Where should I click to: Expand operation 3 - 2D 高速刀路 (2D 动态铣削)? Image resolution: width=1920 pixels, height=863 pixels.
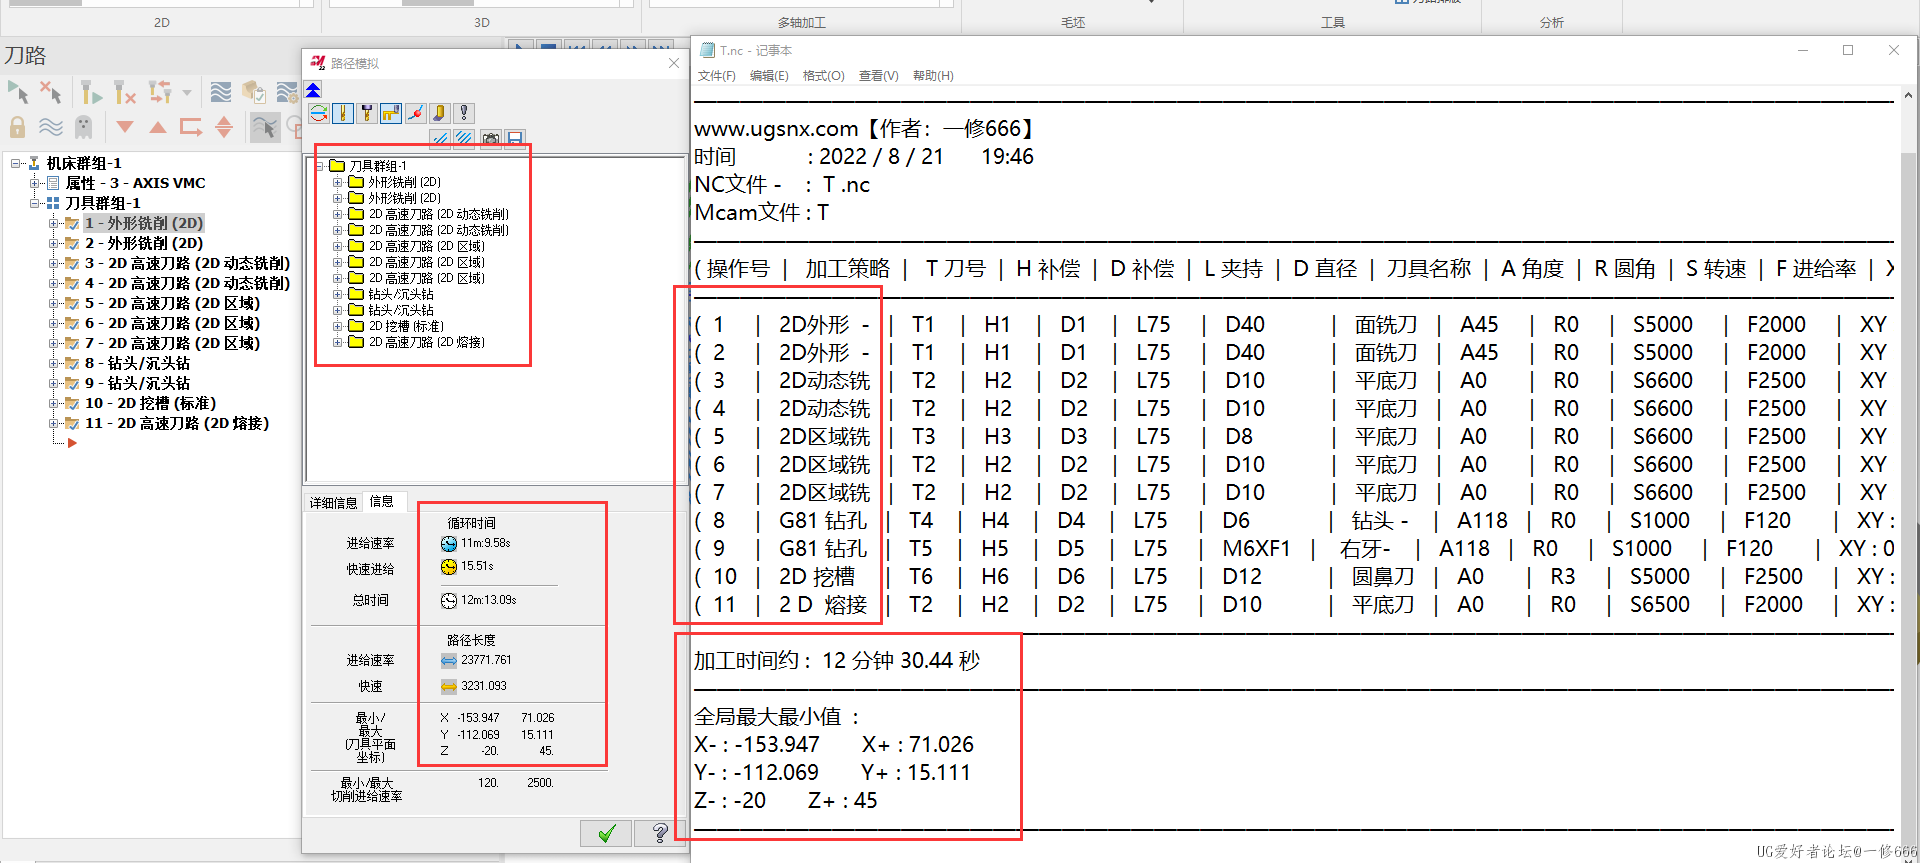53,263
